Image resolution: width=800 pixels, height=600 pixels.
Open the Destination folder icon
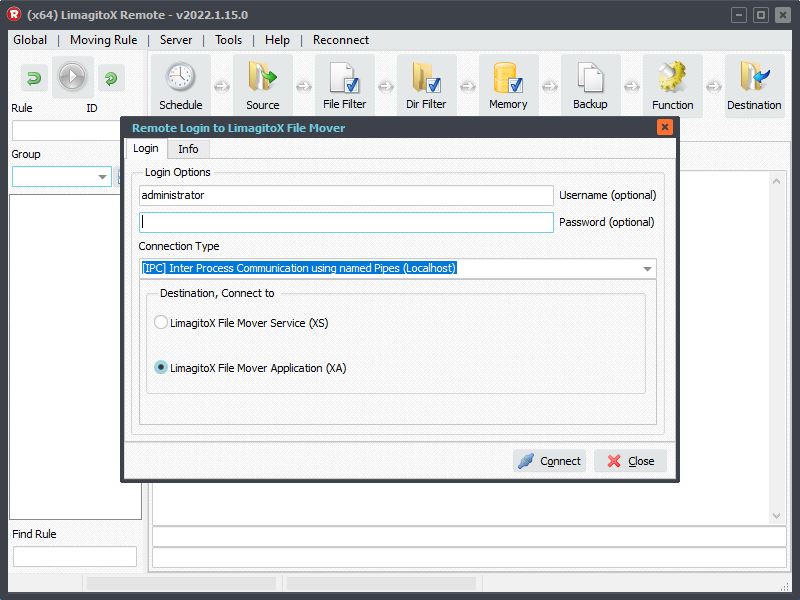pos(754,86)
